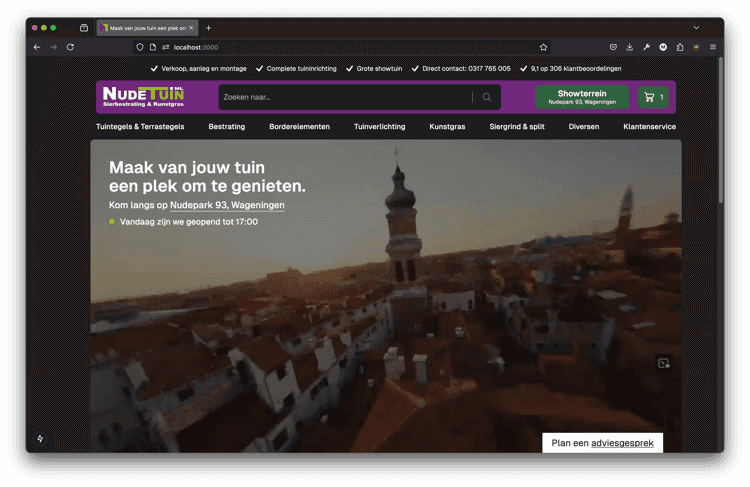This screenshot has width=750, height=487.
Task: Click the search magnifier icon
Action: [x=487, y=97]
